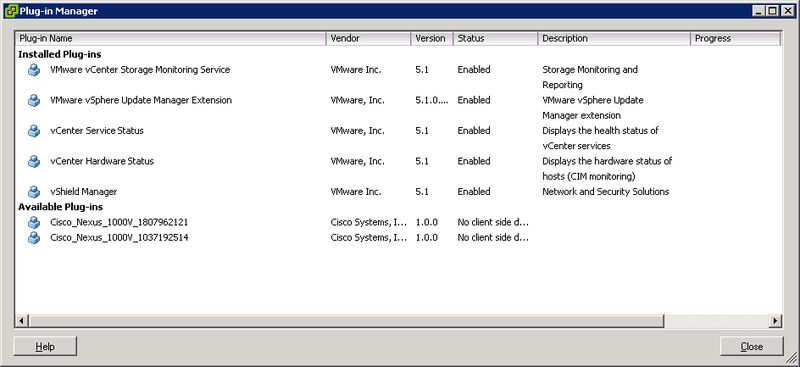Click the Available Plug-ins group heading
The height and width of the screenshot is (367, 800).
click(x=61, y=207)
